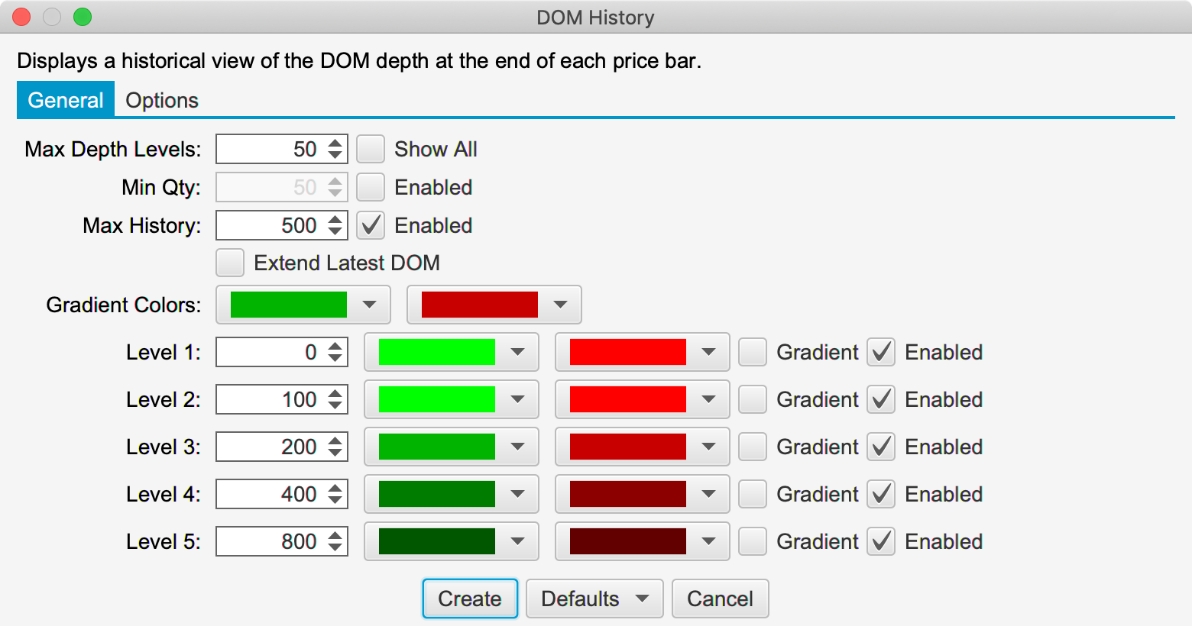Open the Defaults dropdown button
The image size is (1192, 626).
pyautogui.click(x=594, y=599)
